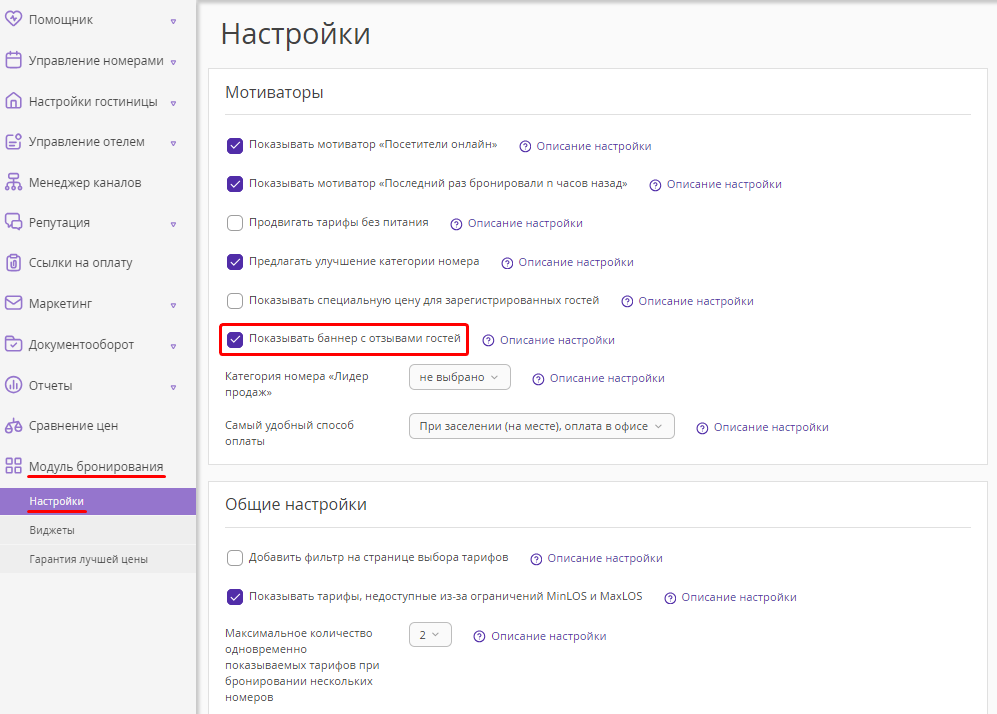The width and height of the screenshot is (997, 714).
Task: Uncheck Показывать мотиватор «Посетители онлайн»
Action: coord(235,146)
